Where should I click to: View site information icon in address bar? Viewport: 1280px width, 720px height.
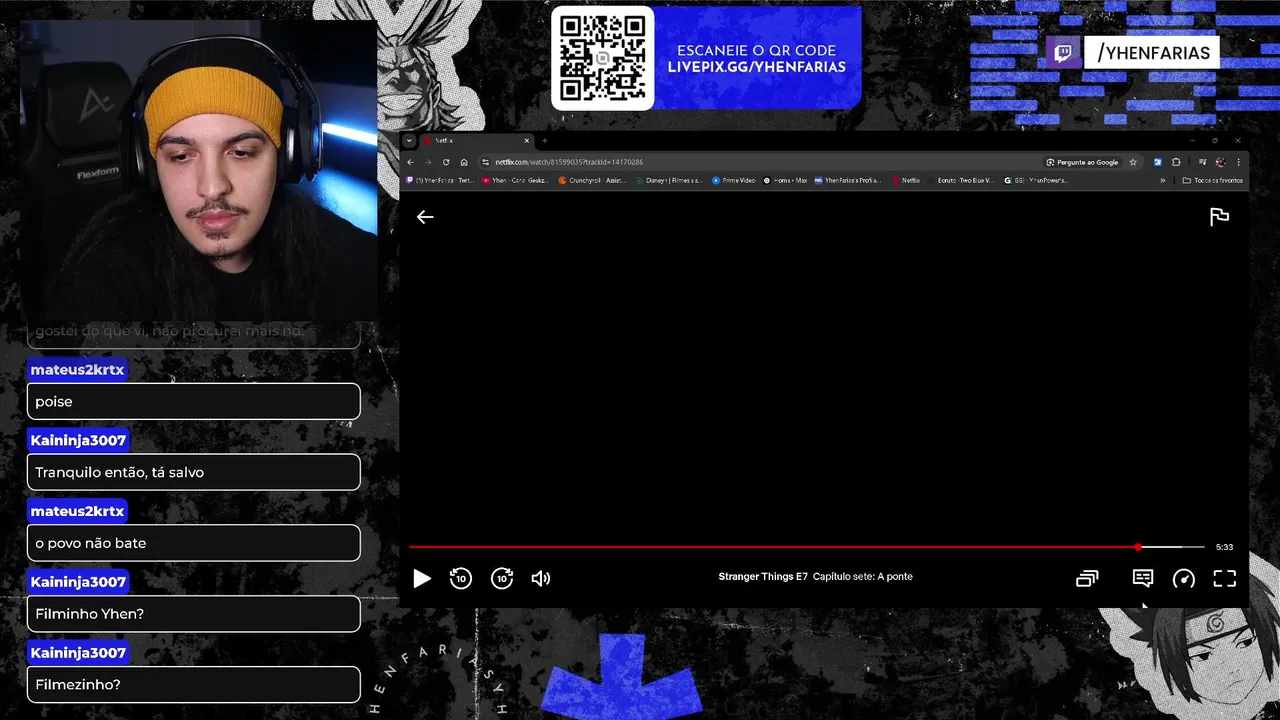coord(485,162)
